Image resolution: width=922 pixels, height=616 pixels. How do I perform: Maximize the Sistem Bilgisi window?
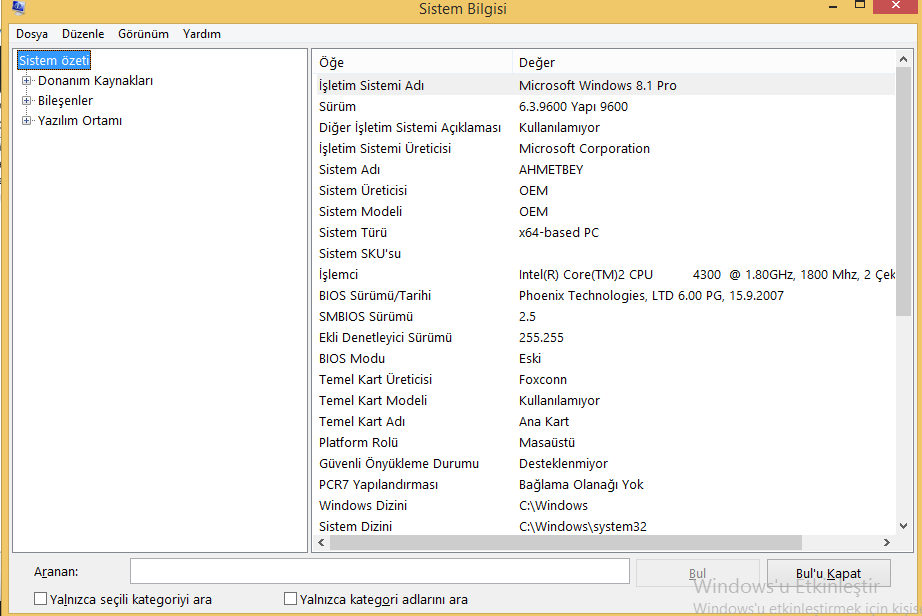pos(860,6)
